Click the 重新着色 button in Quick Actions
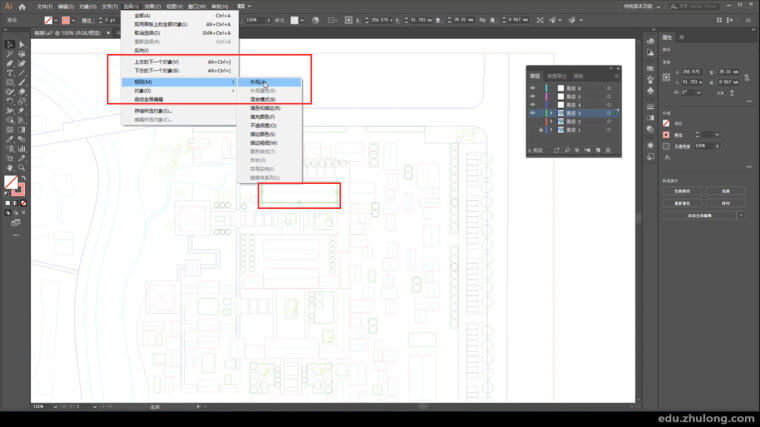 pyautogui.click(x=683, y=202)
